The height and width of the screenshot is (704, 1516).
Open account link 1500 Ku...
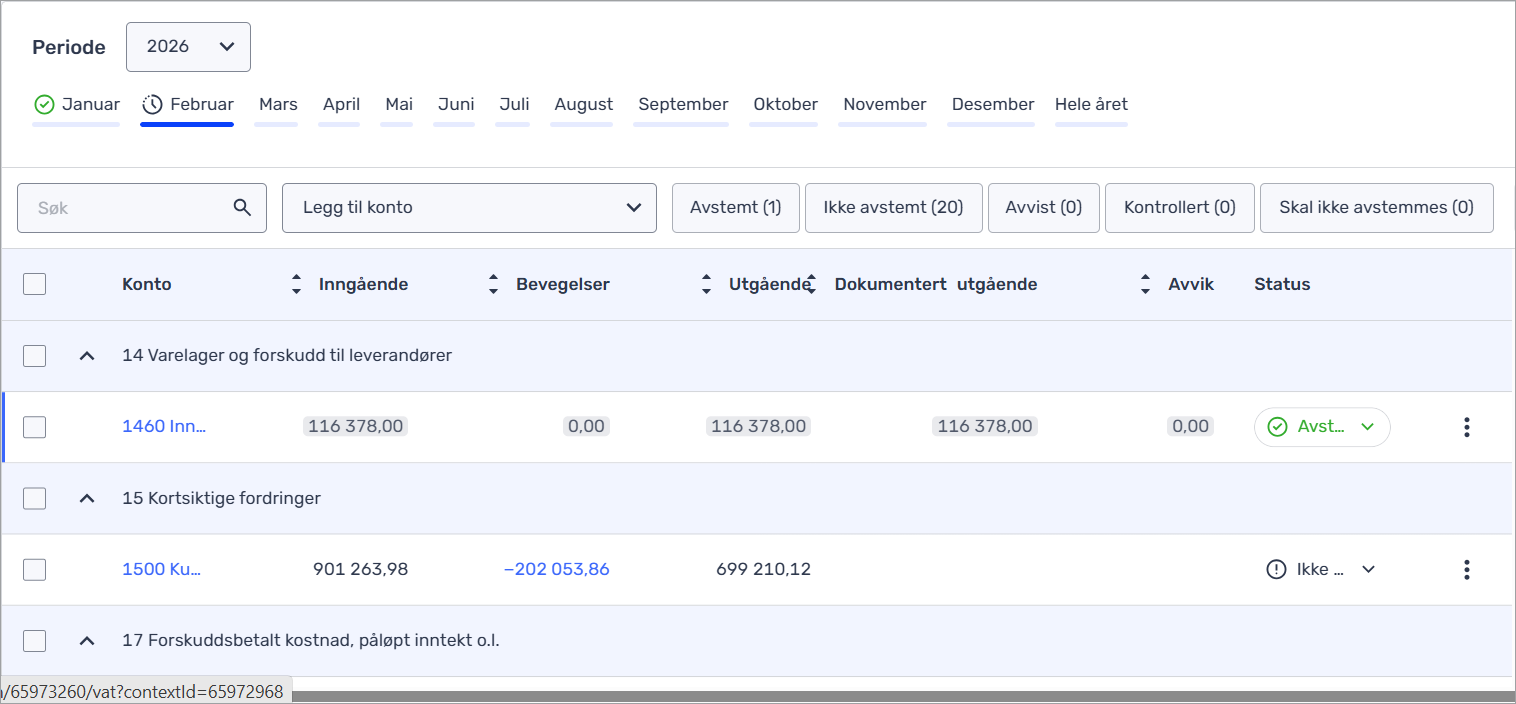click(x=161, y=570)
